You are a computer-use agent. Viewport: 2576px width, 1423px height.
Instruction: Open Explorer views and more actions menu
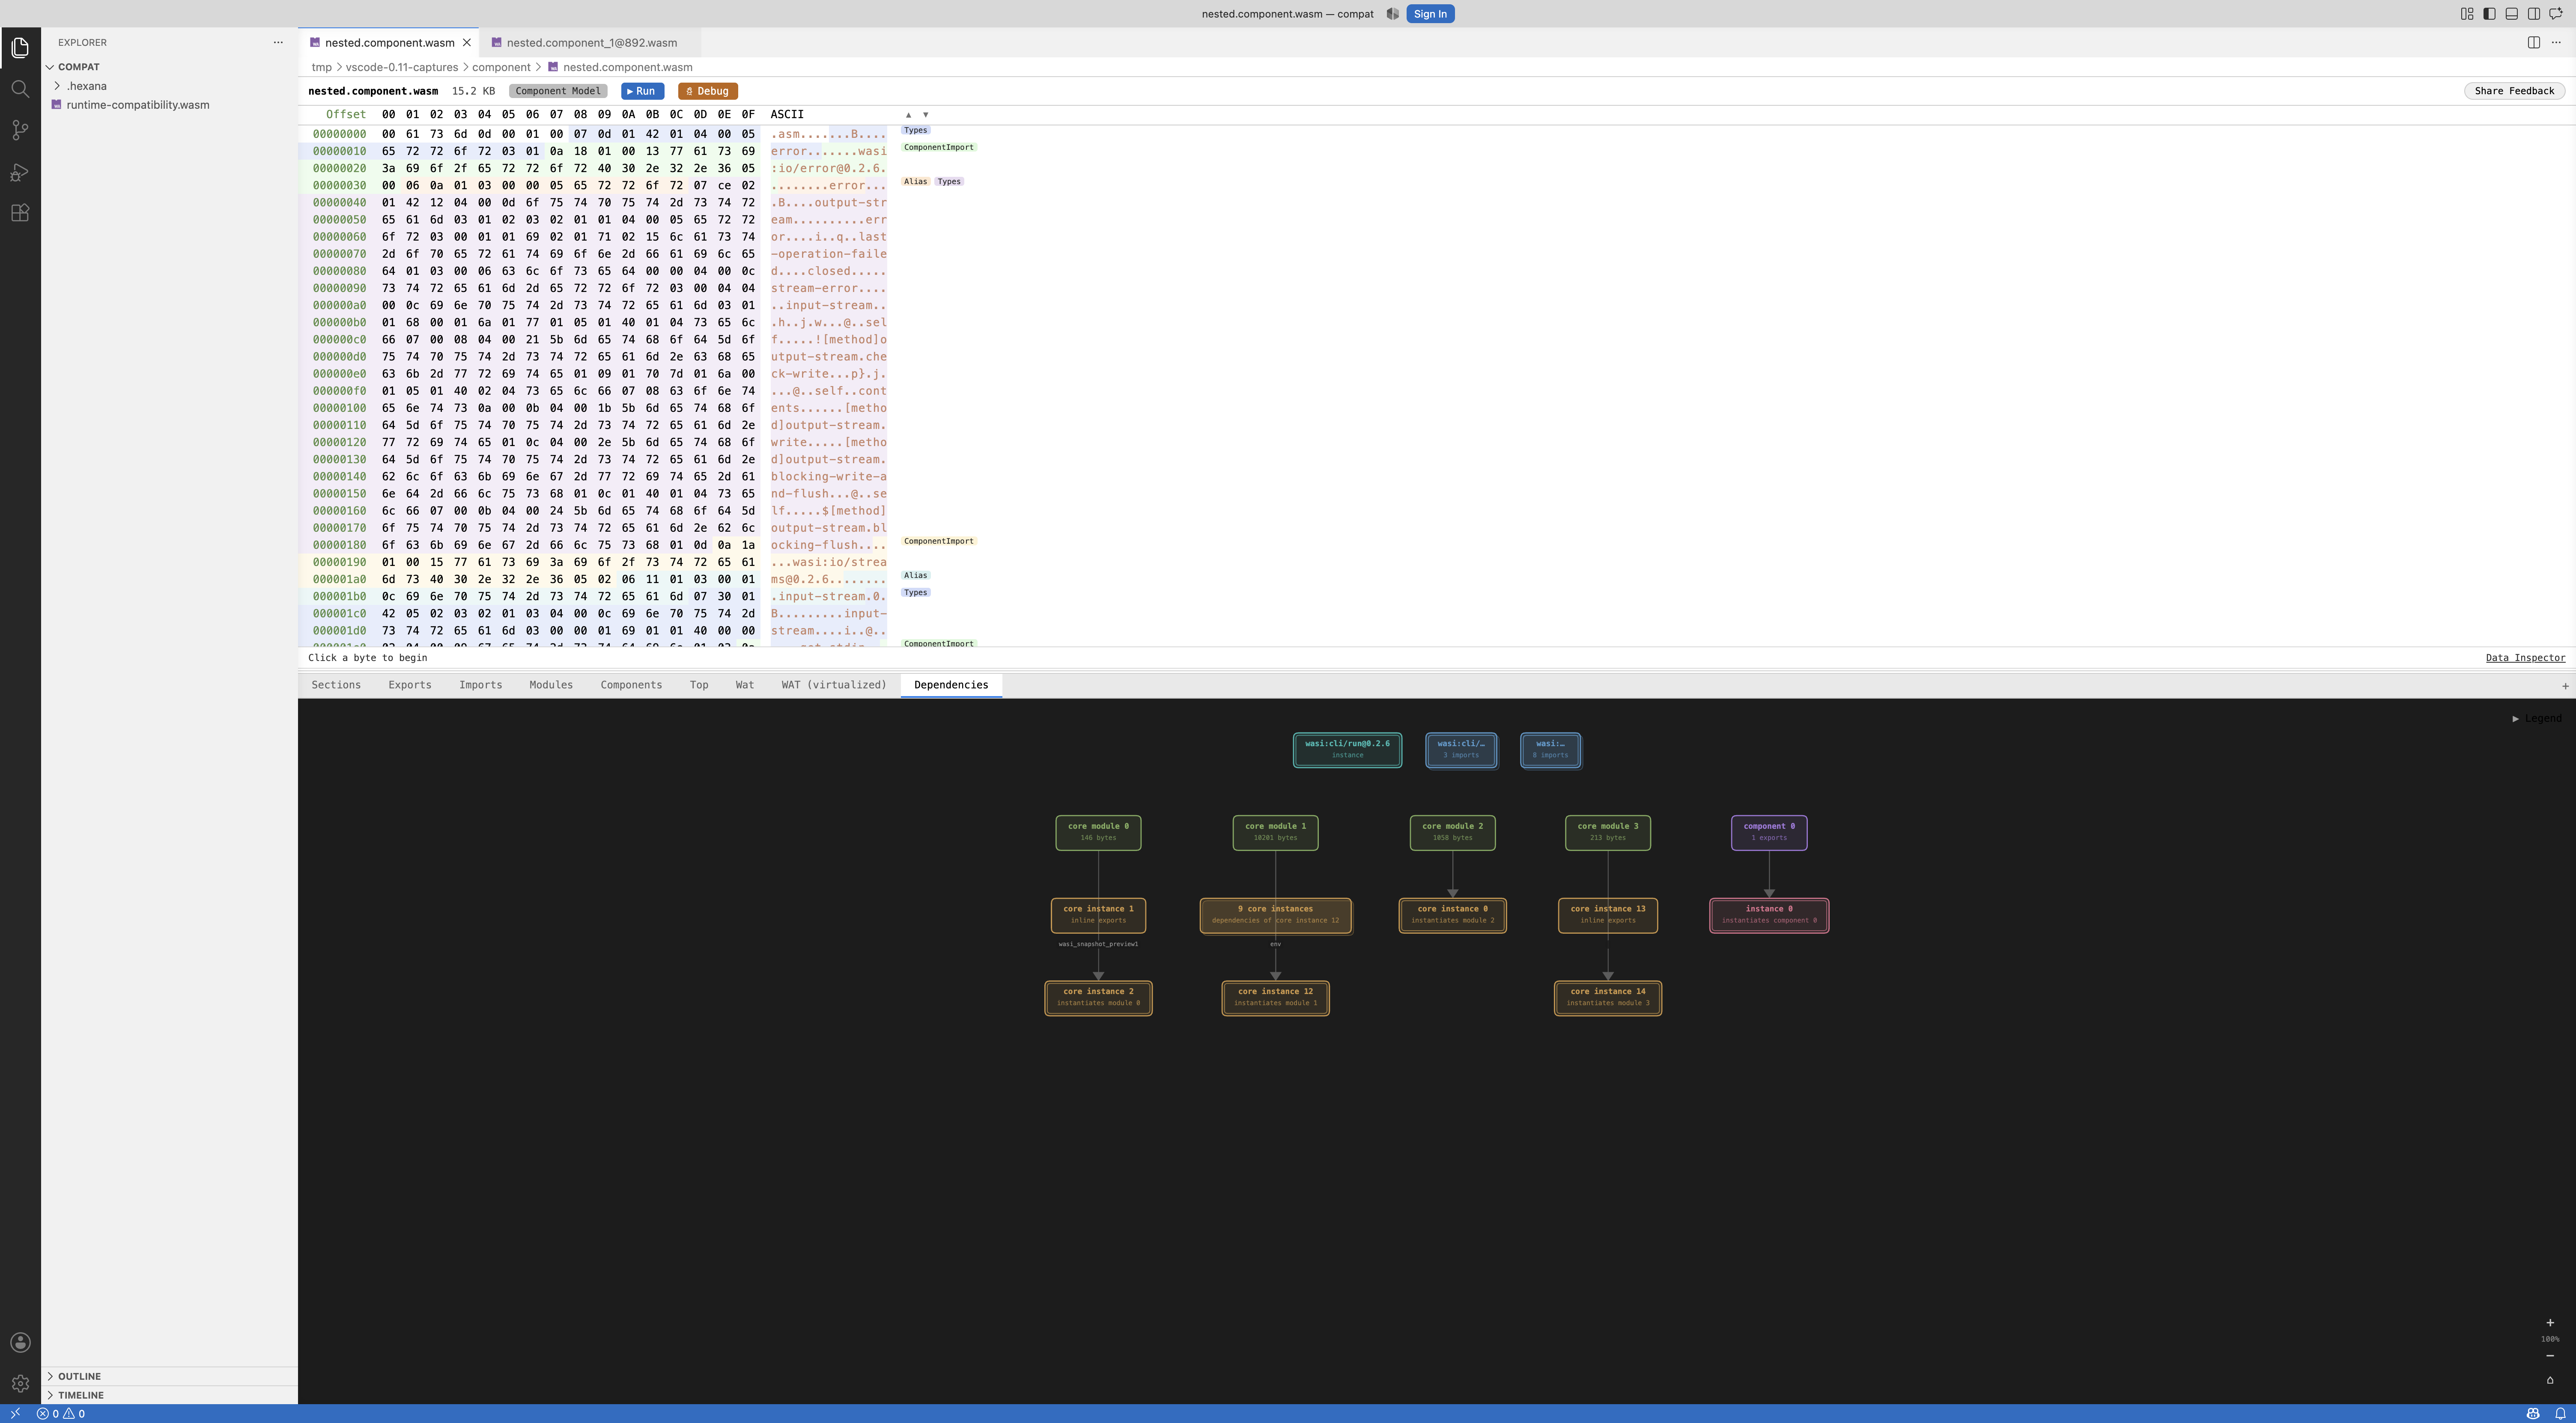tap(278, 42)
